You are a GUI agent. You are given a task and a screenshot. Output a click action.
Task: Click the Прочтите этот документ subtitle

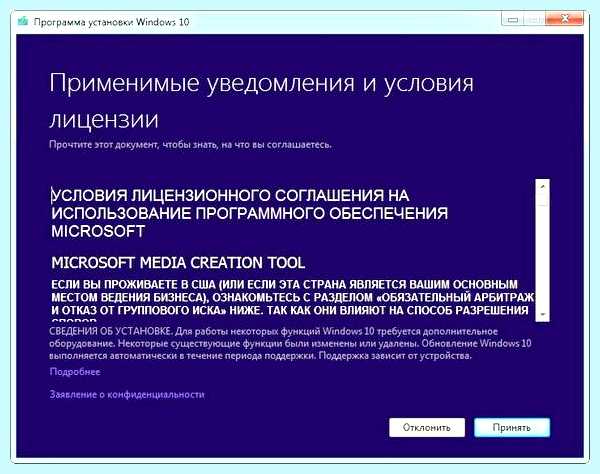[190, 145]
